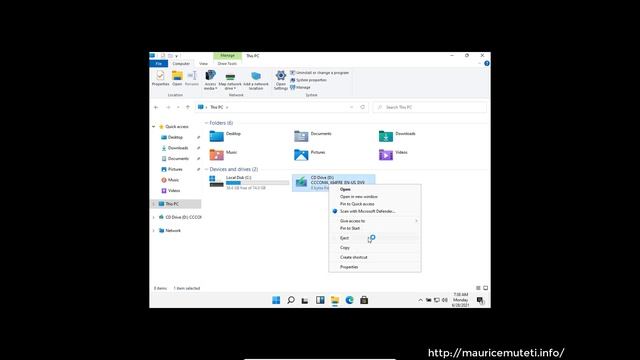
Task: Click the taskbar Search icon
Action: click(x=291, y=300)
